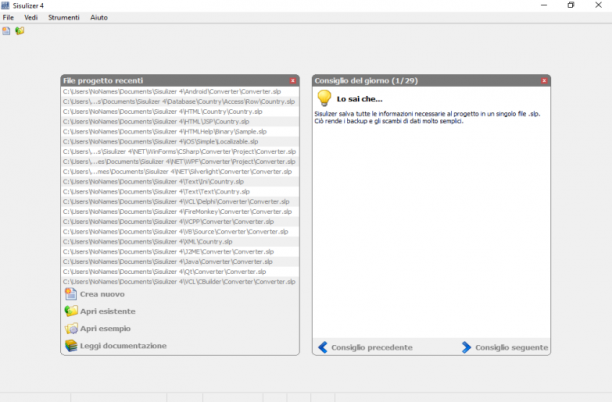Open NET\Silverlight\Converter\Converter.slp project
The height and width of the screenshot is (402, 612).
(x=180, y=172)
